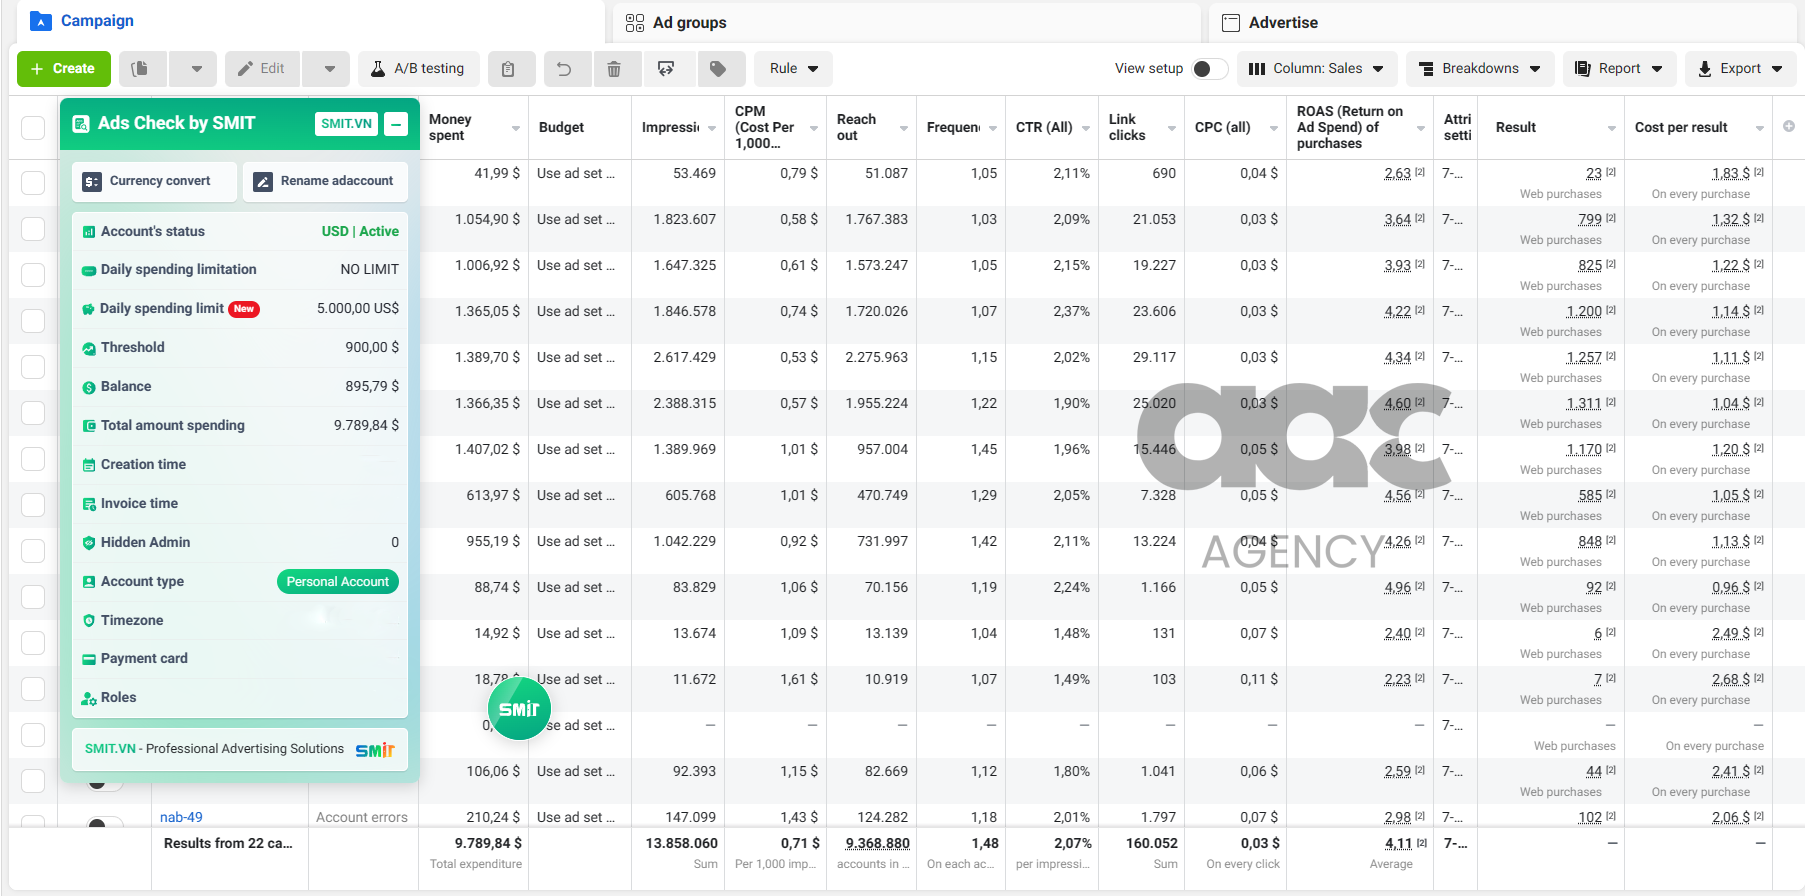1805x896 pixels.
Task: Click the Edit button
Action: (262, 69)
